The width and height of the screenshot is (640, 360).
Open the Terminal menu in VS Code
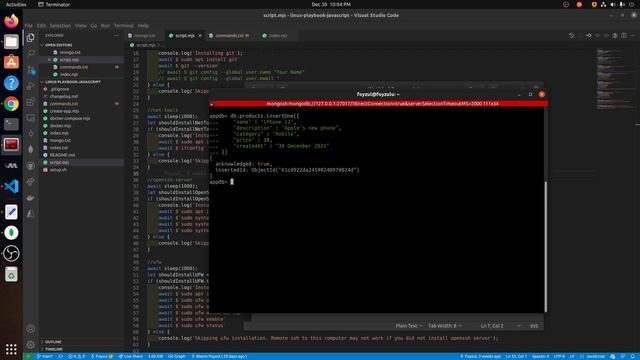124,25
